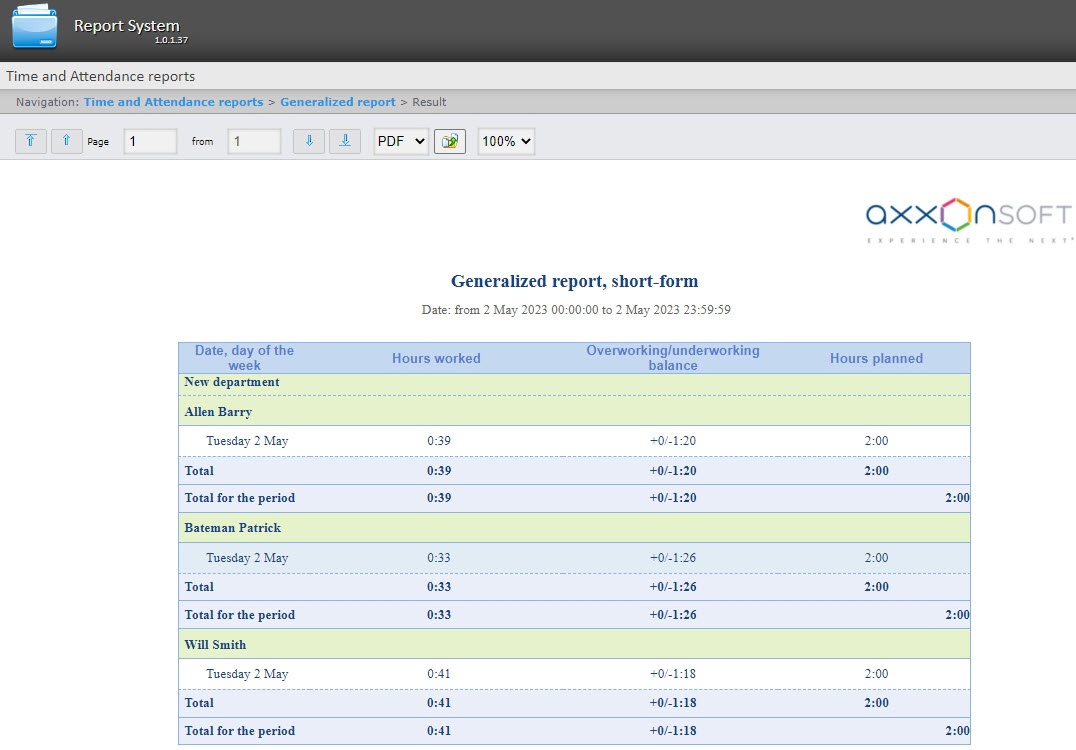This screenshot has width=1076, height=750.
Task: Select the 'New department' group row
Action: click(232, 382)
